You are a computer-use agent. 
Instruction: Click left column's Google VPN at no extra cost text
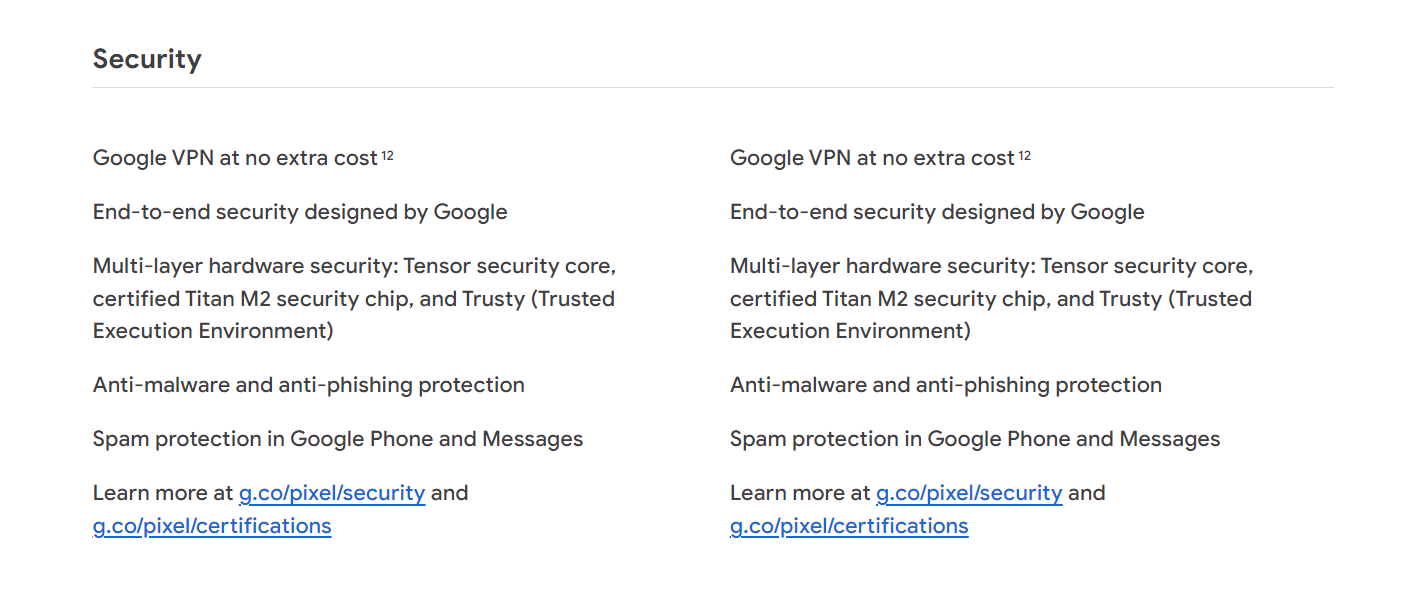pos(235,158)
